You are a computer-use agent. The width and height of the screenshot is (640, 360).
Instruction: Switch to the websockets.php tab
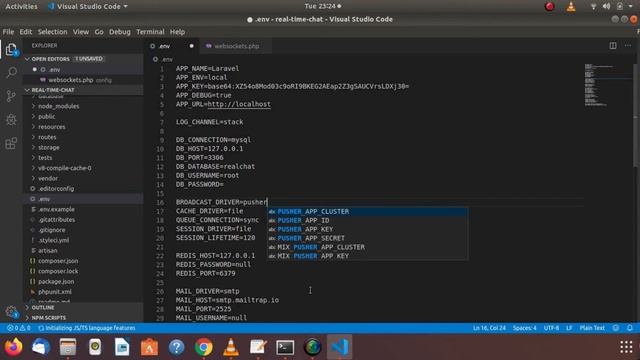(236, 46)
